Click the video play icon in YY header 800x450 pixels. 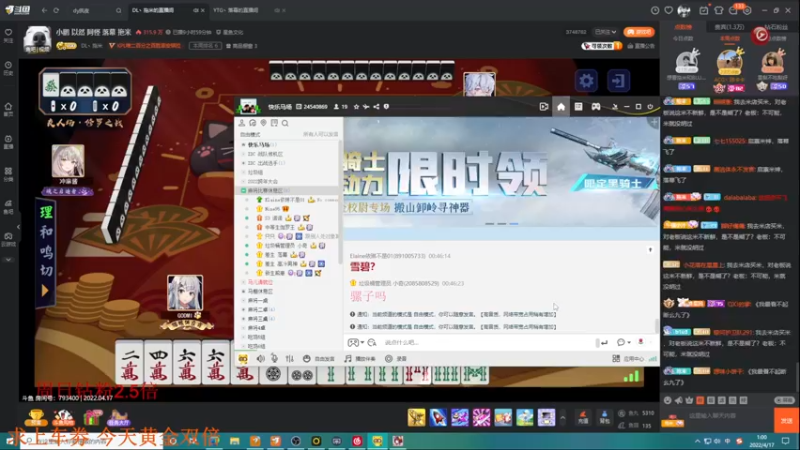click(544, 107)
